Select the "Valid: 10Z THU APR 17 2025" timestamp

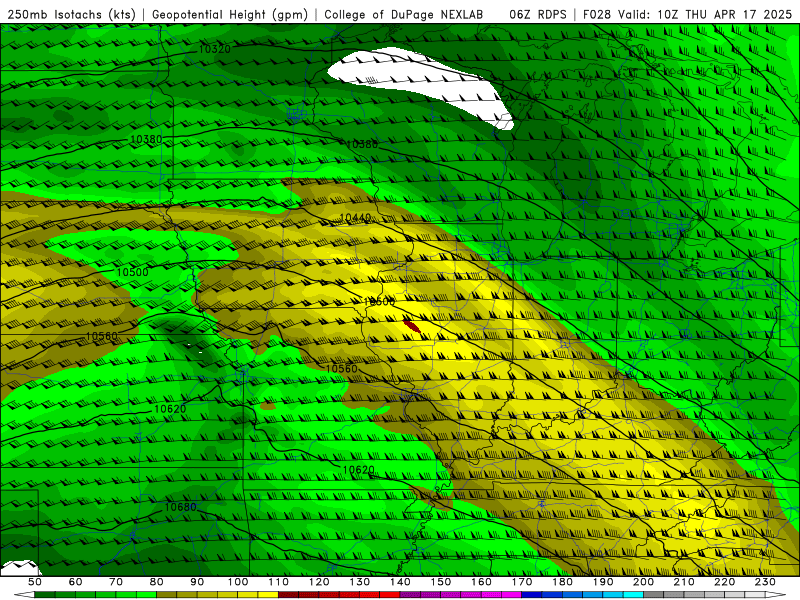(705, 15)
